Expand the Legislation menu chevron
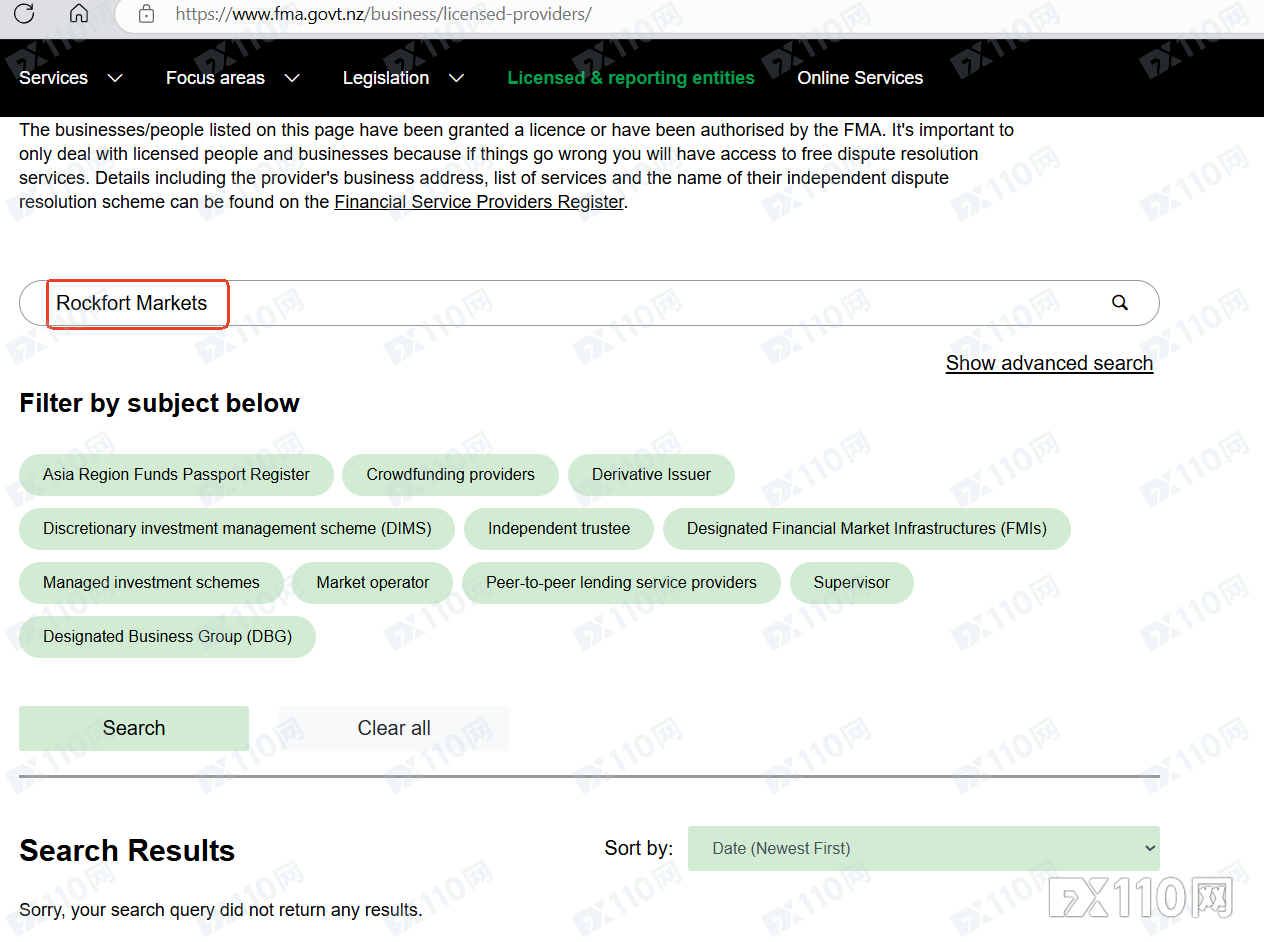 pyautogui.click(x=456, y=78)
